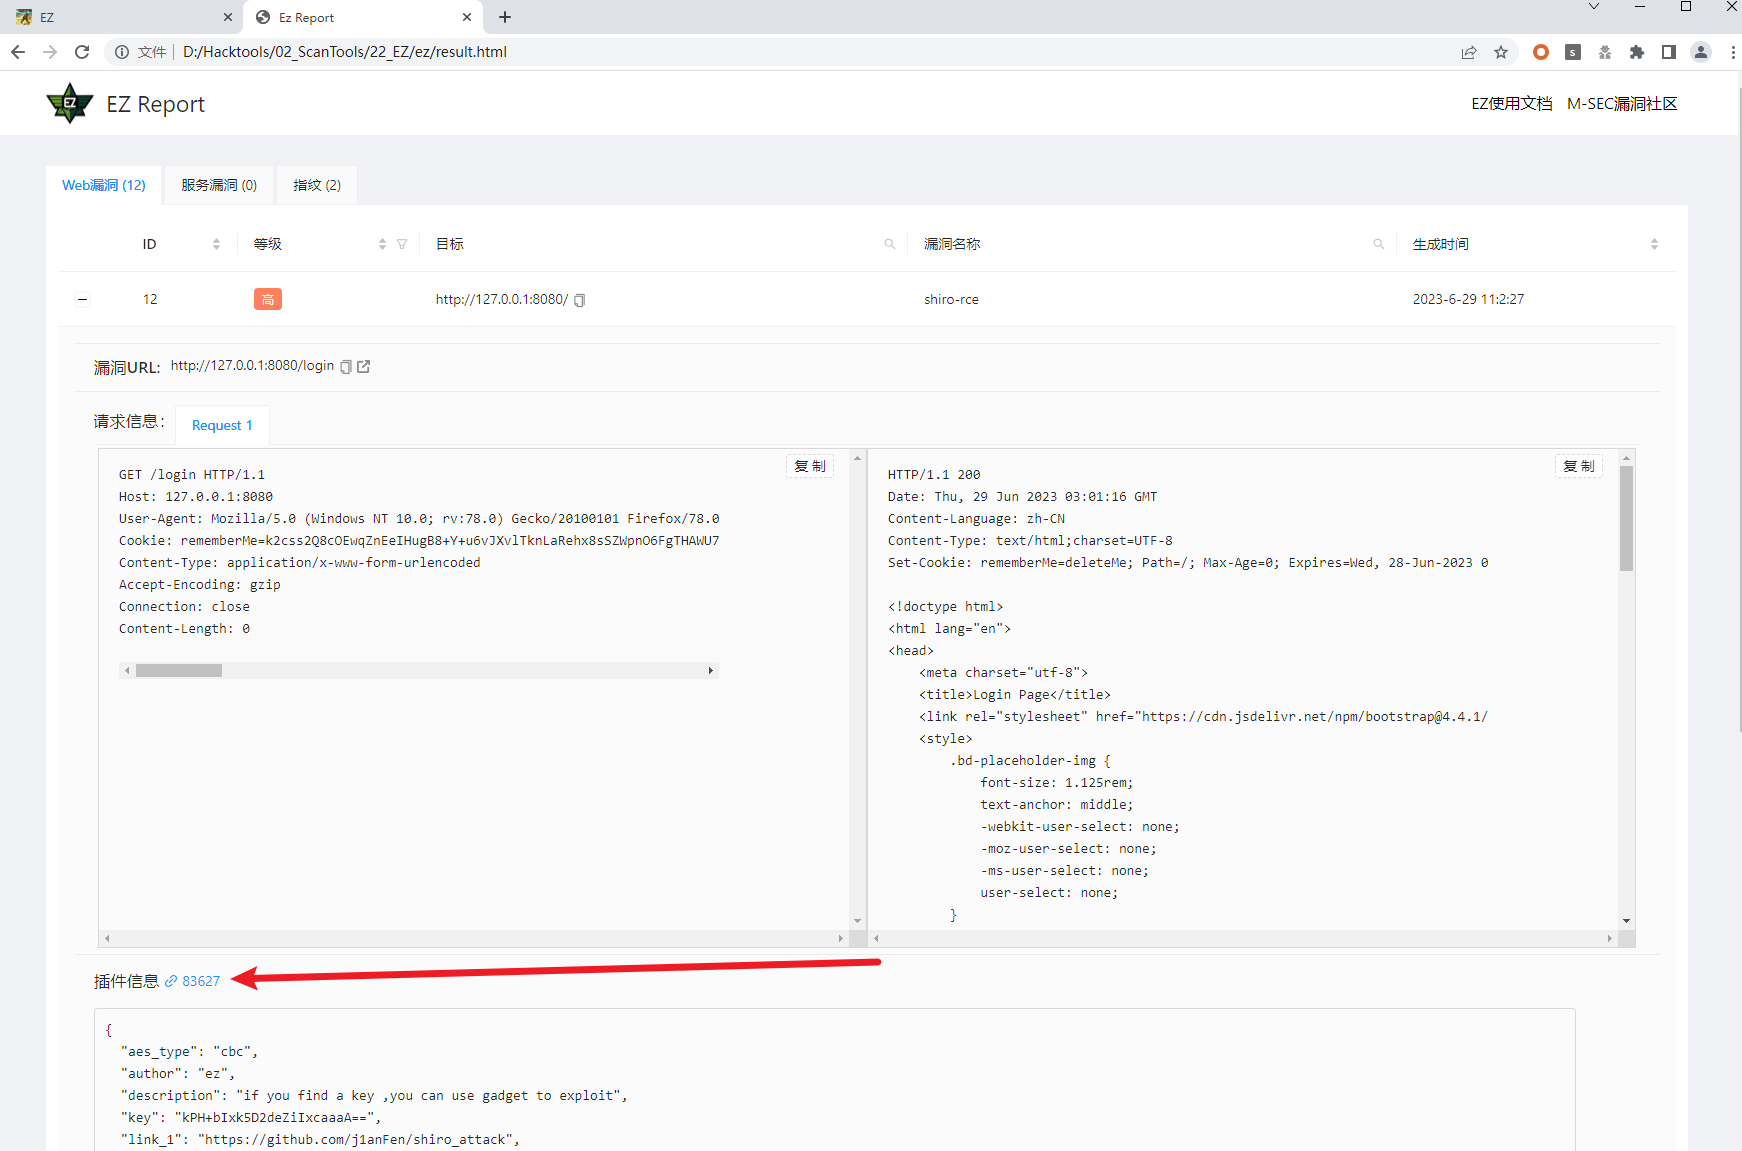Click the plugin info link chain icon

171,981
